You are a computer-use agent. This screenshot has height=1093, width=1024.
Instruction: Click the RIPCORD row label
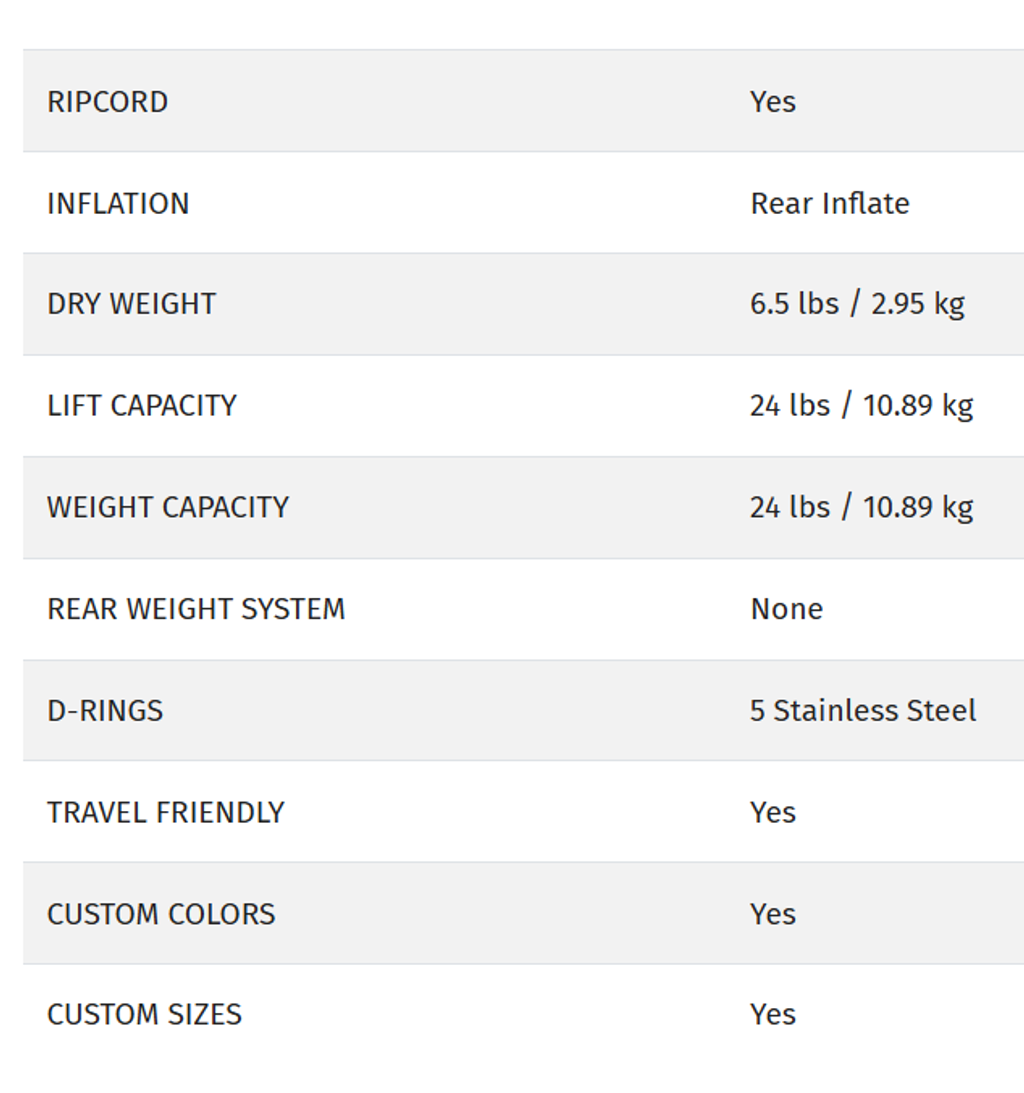click(x=107, y=102)
